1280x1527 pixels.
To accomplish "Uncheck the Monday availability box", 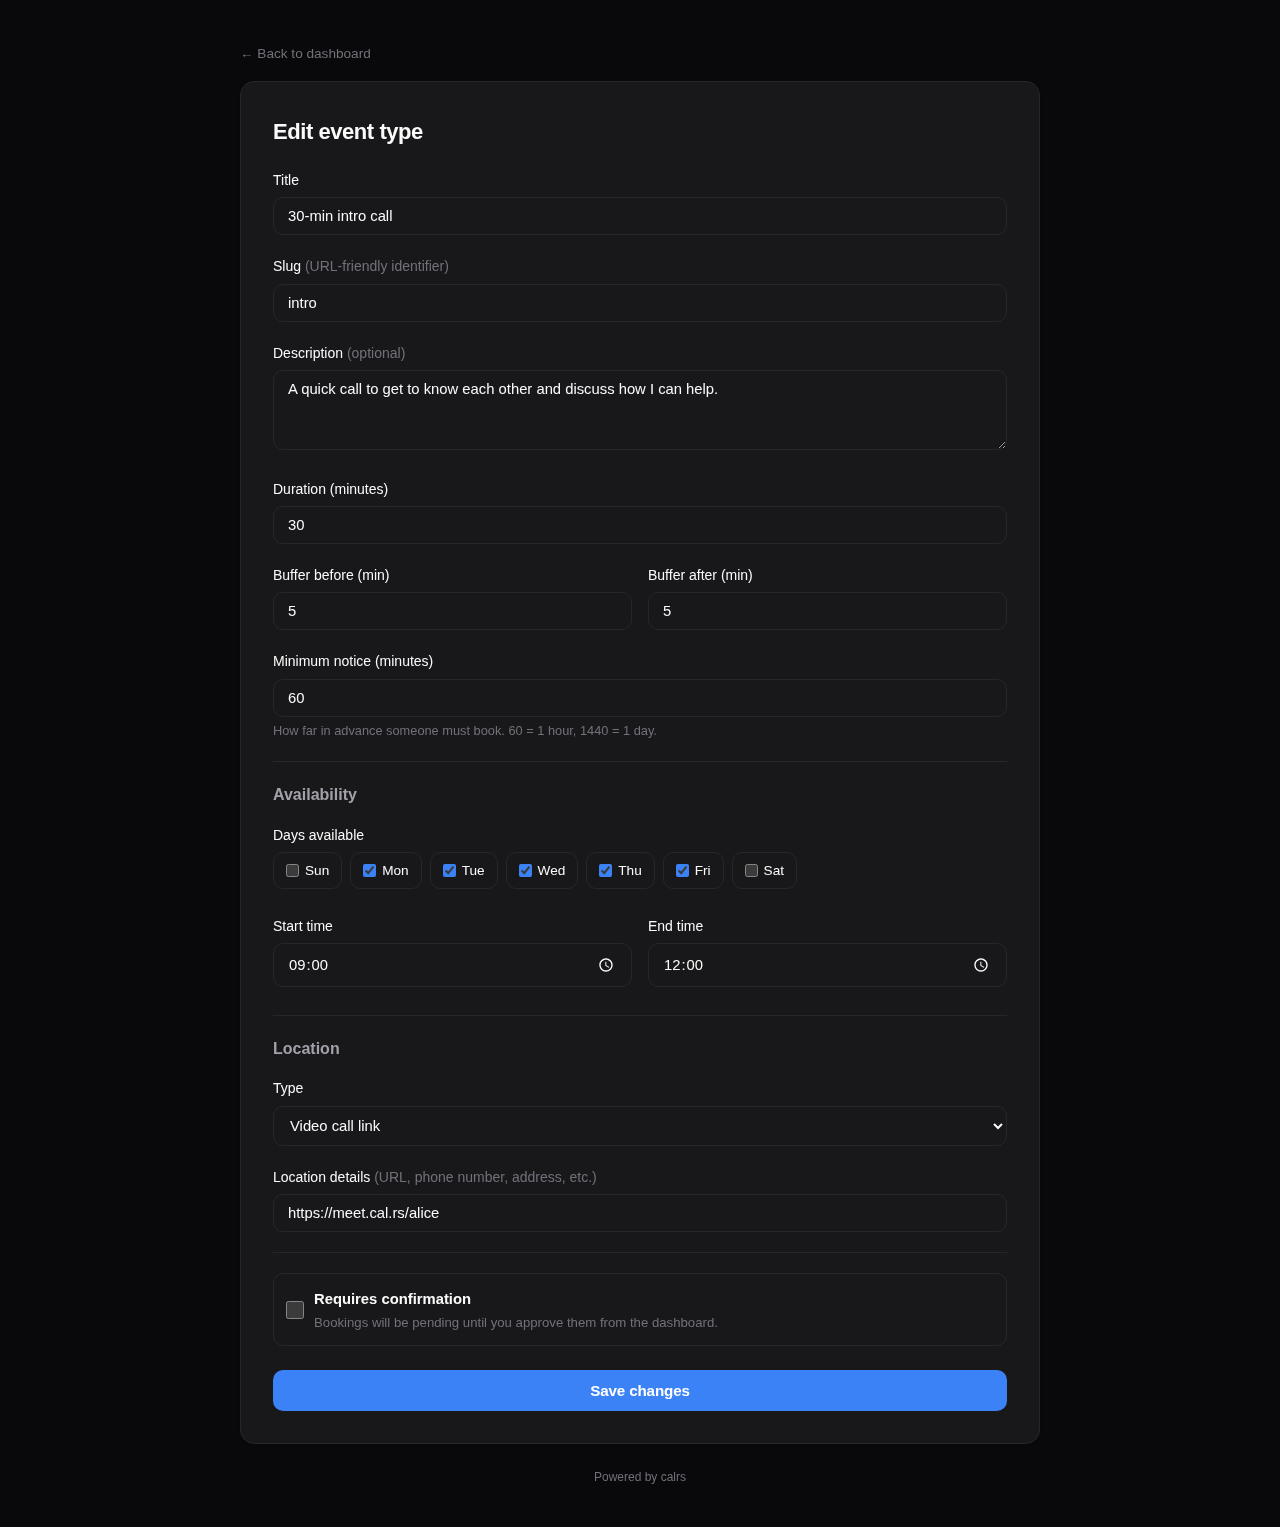I will point(369,870).
